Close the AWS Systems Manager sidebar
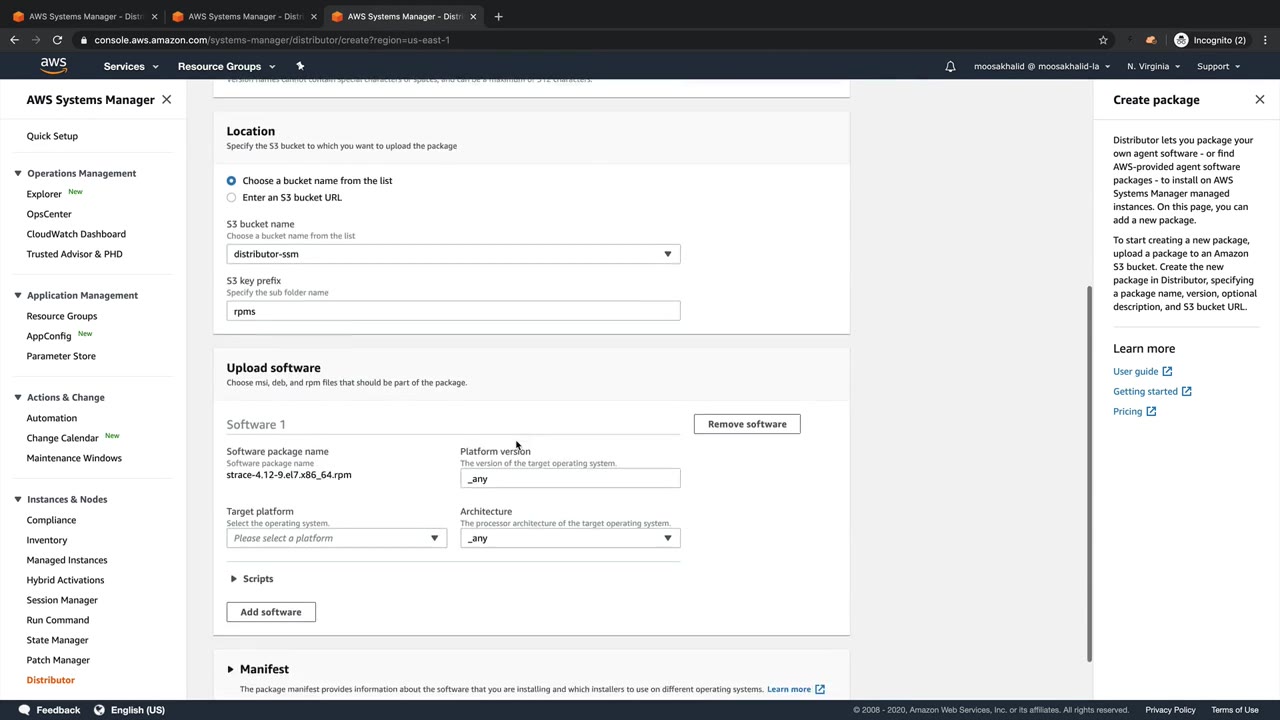1280x720 pixels. tap(166, 100)
